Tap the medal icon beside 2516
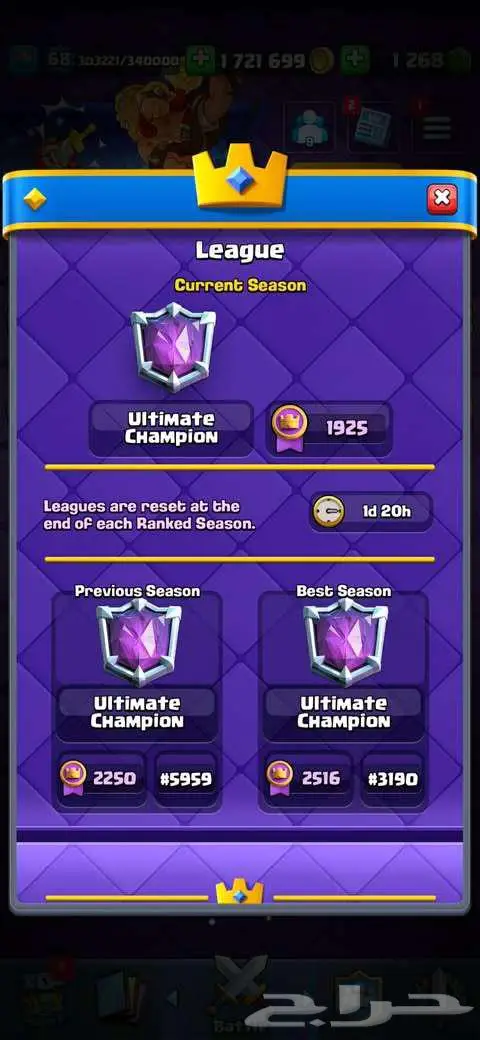Screen dimensions: 480x1040 point(280,777)
